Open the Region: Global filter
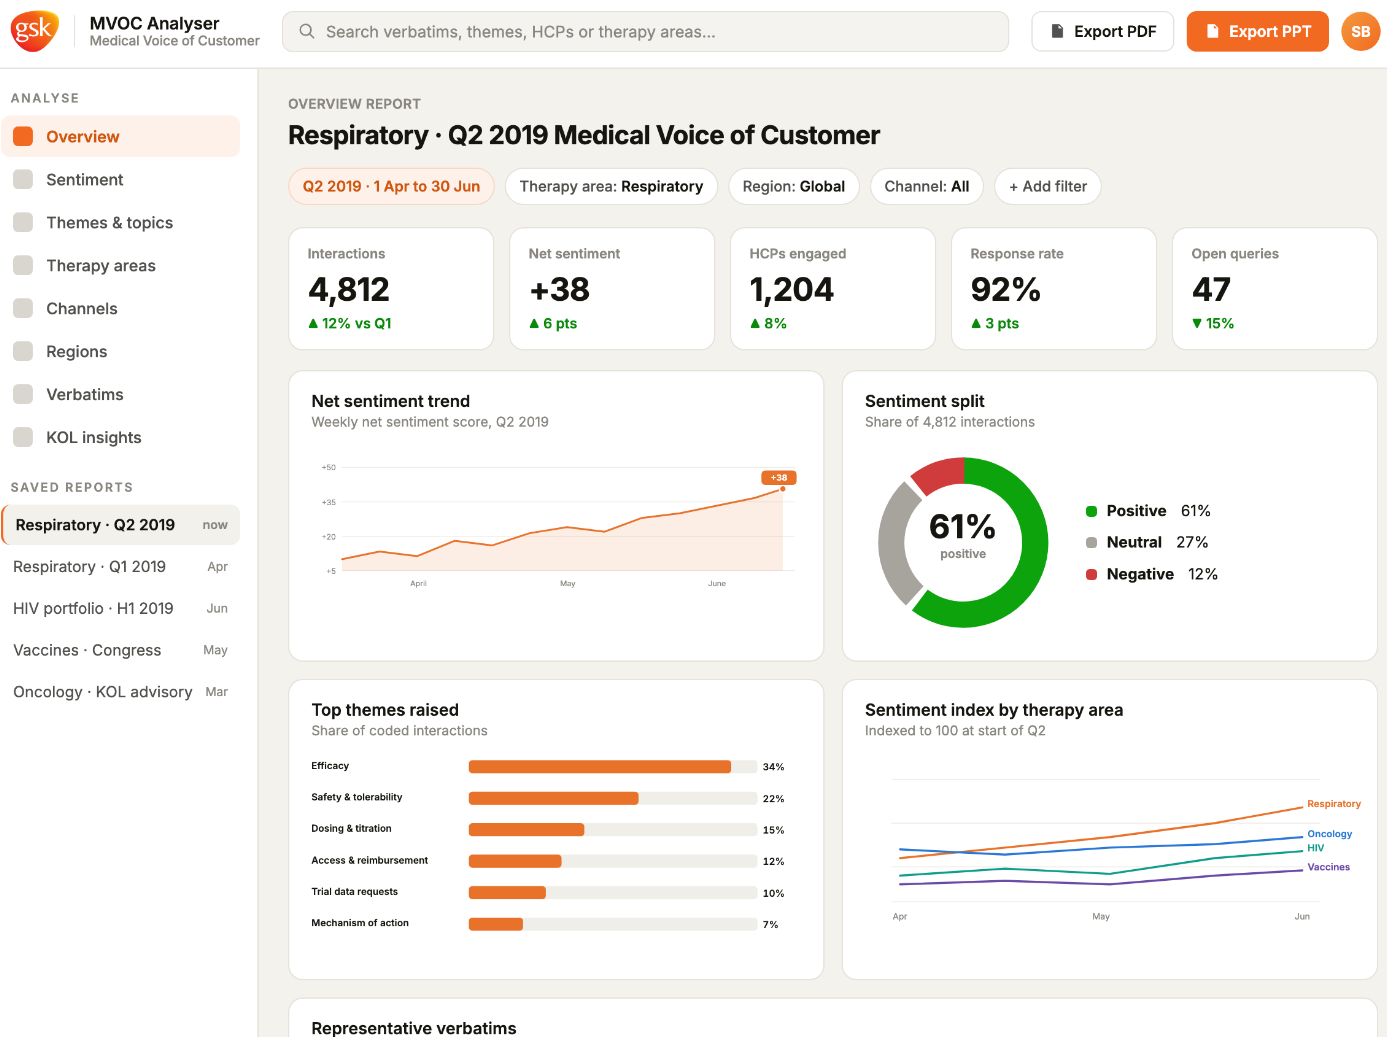 click(x=794, y=186)
